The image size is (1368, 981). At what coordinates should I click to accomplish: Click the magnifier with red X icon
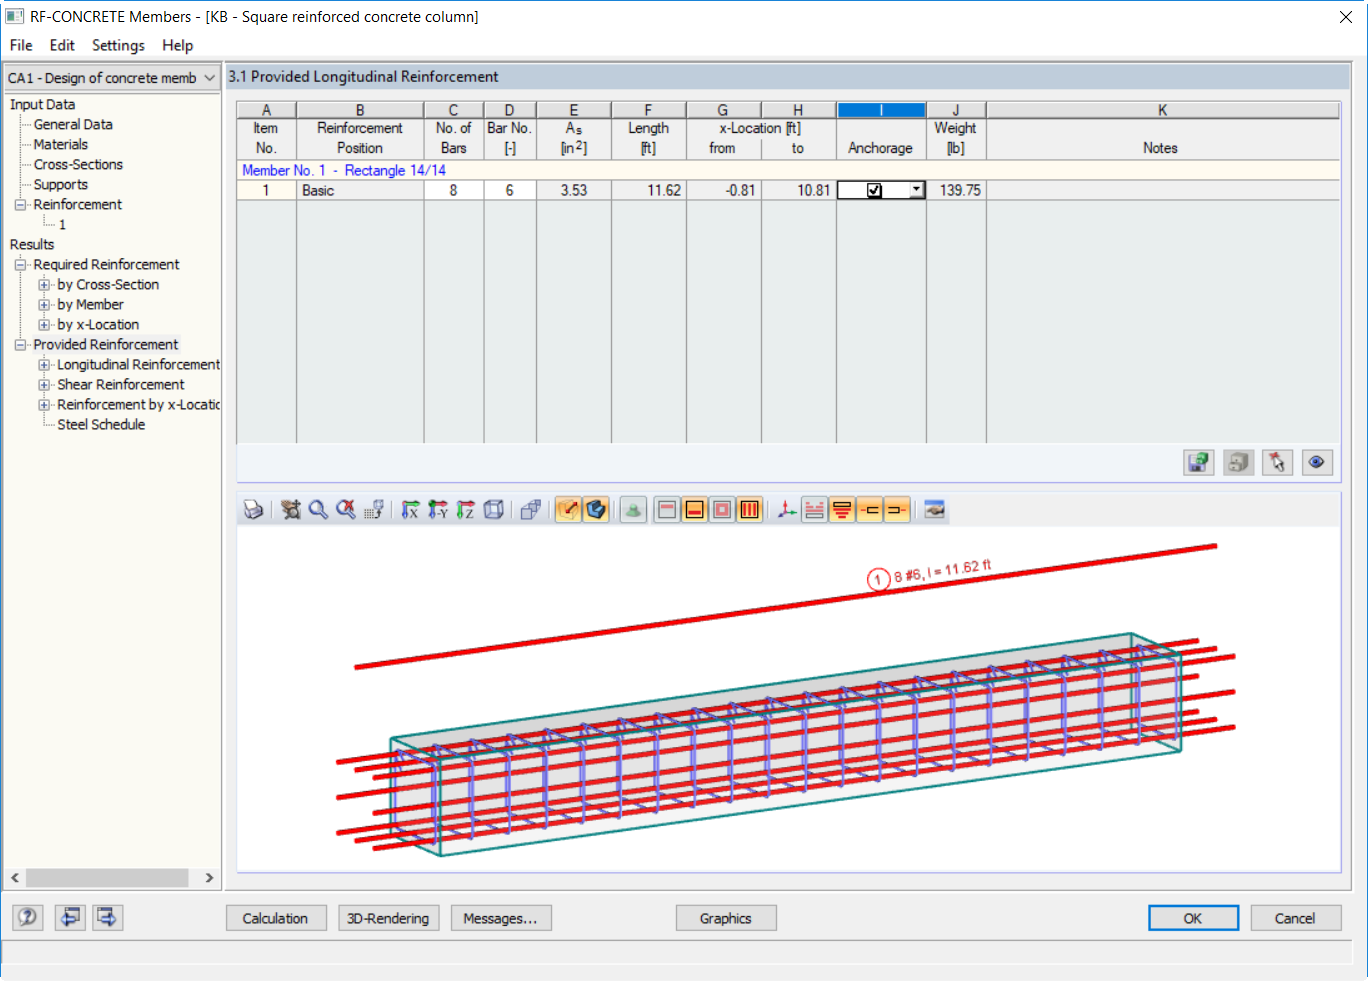[346, 510]
